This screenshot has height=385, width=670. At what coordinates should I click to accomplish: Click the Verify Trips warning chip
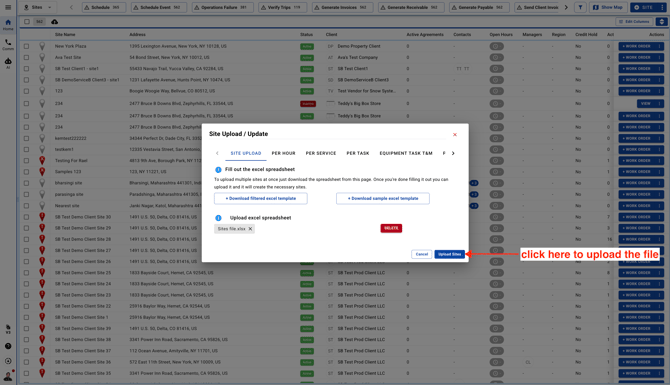pyautogui.click(x=283, y=7)
